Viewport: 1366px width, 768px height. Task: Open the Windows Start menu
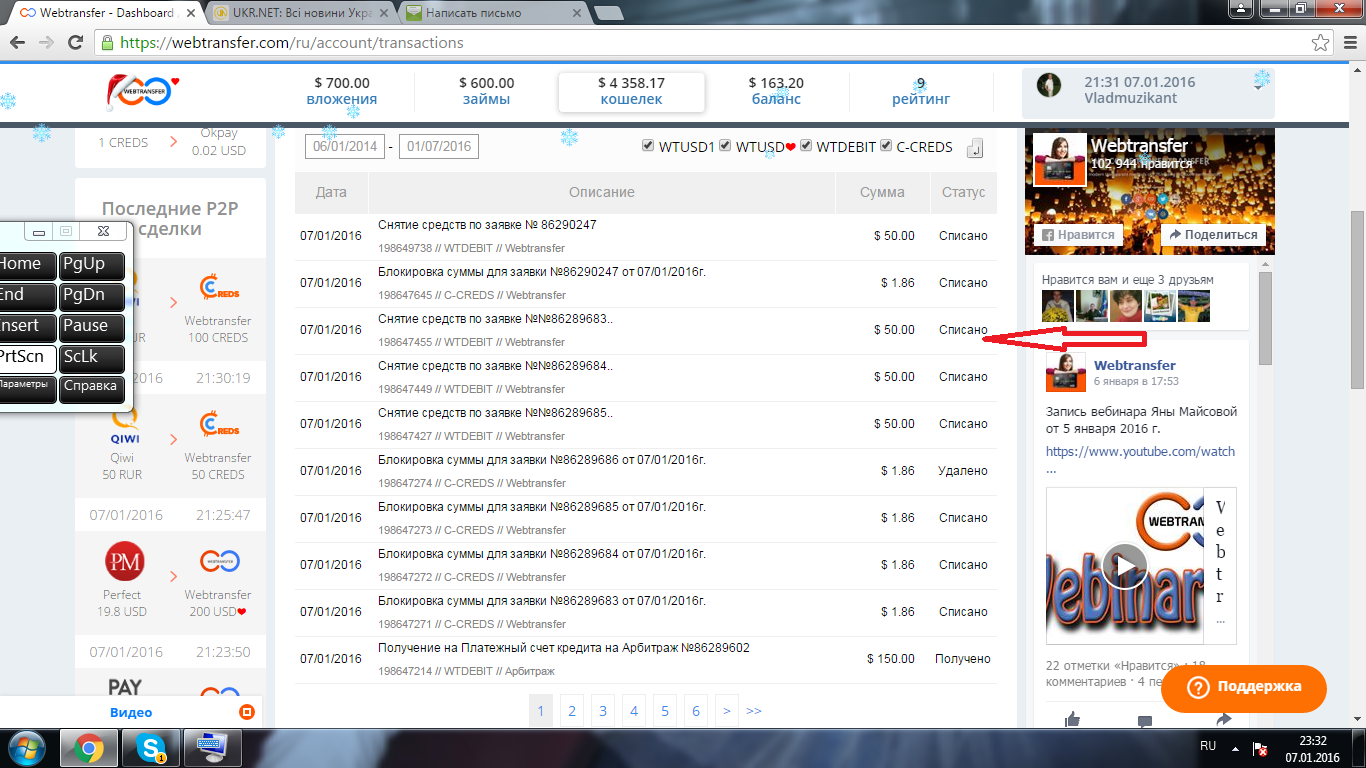[26, 748]
